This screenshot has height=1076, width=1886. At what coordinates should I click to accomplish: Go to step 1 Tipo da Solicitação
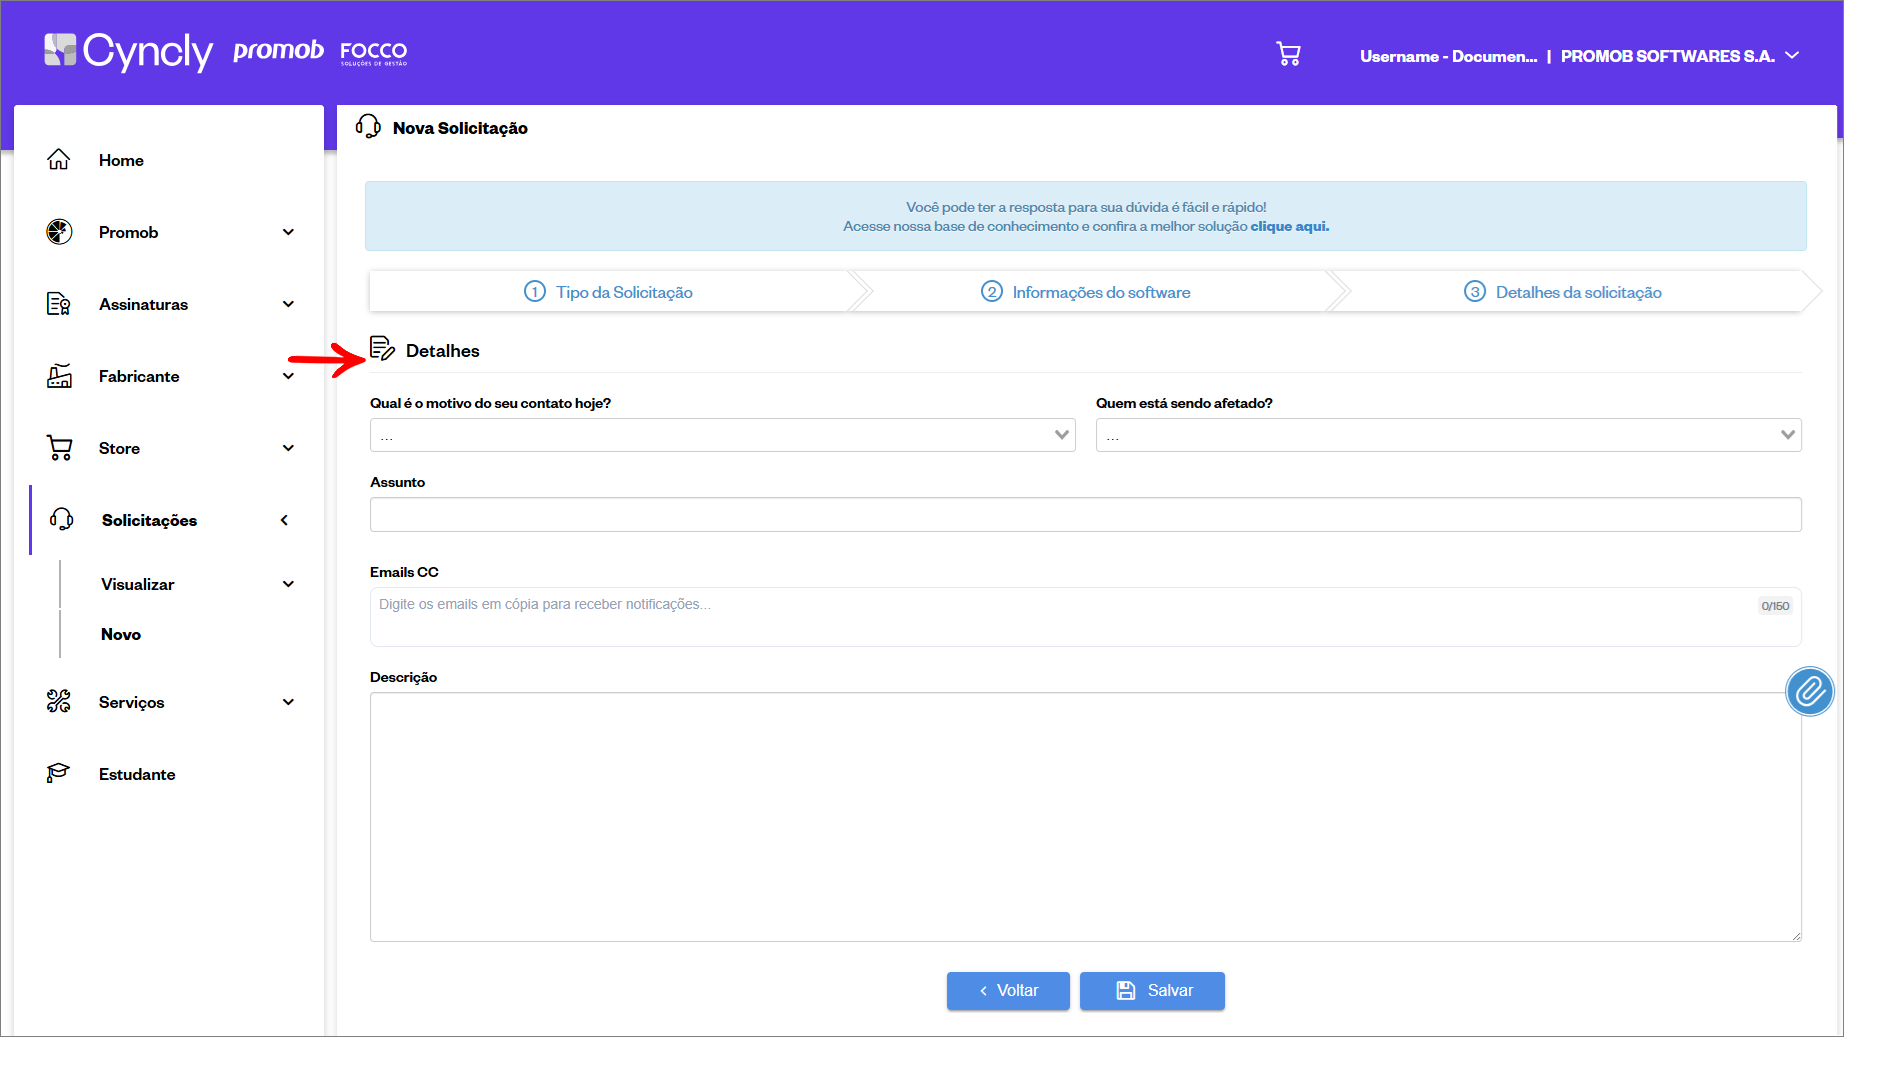(609, 292)
